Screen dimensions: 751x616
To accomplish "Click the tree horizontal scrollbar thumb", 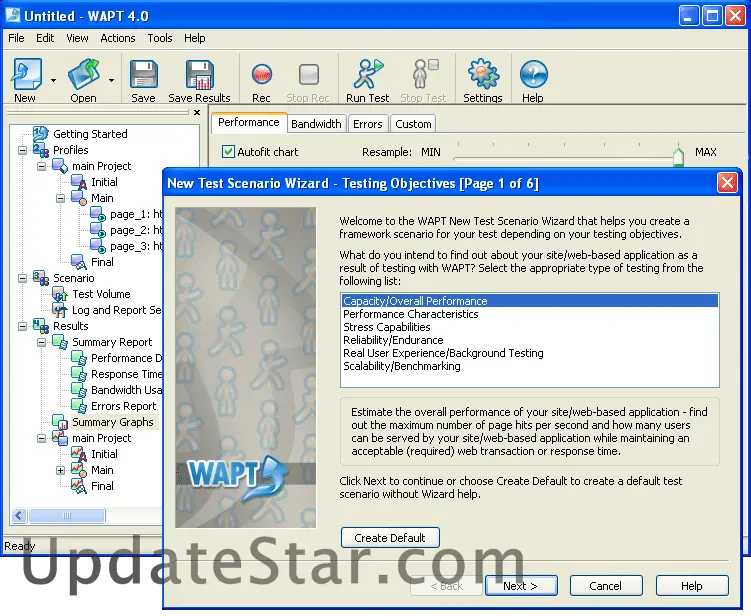I will pos(67,515).
